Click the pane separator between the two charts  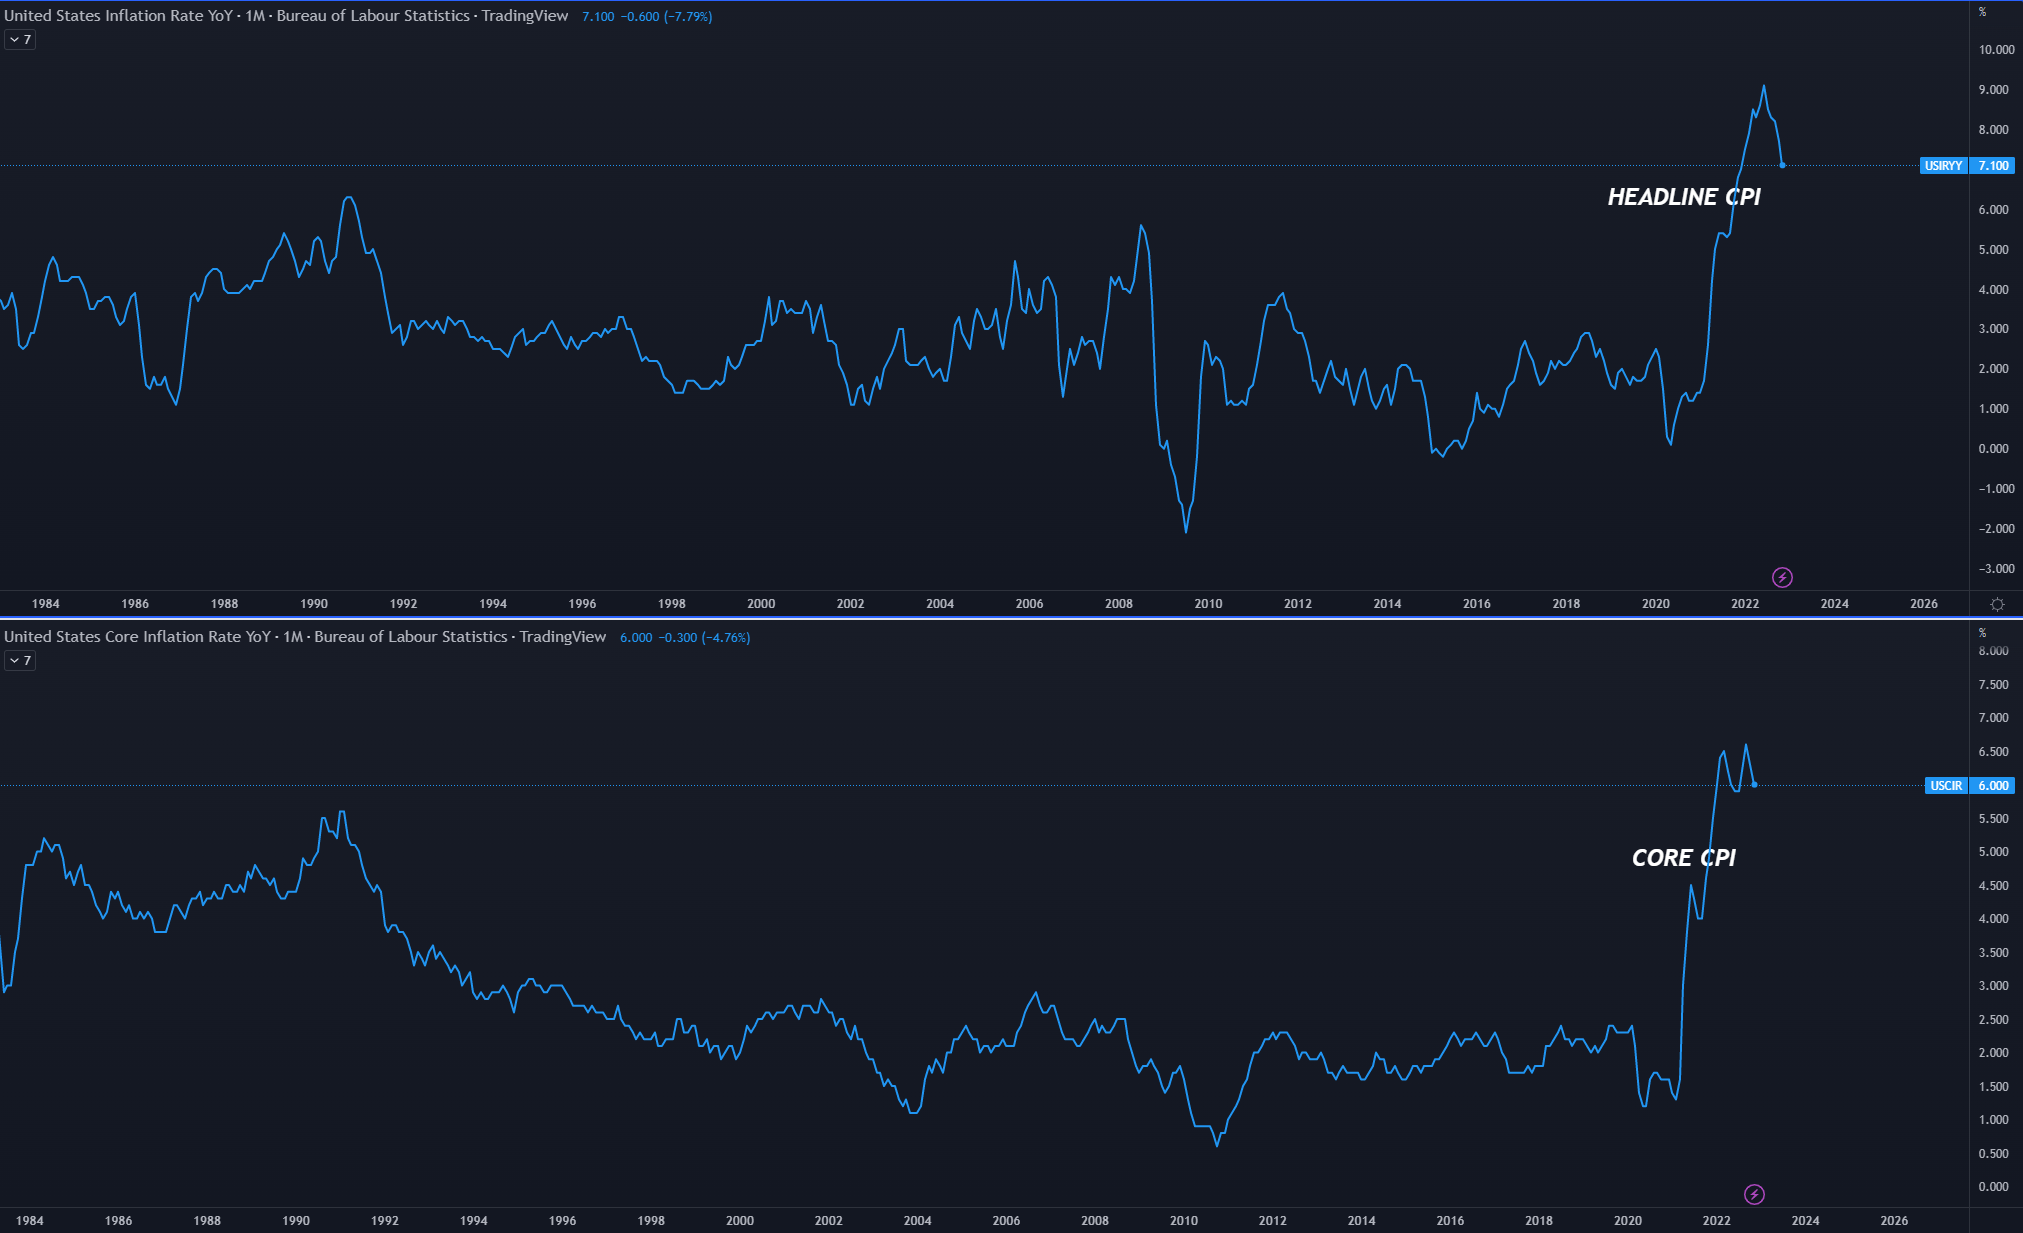[1000, 618]
